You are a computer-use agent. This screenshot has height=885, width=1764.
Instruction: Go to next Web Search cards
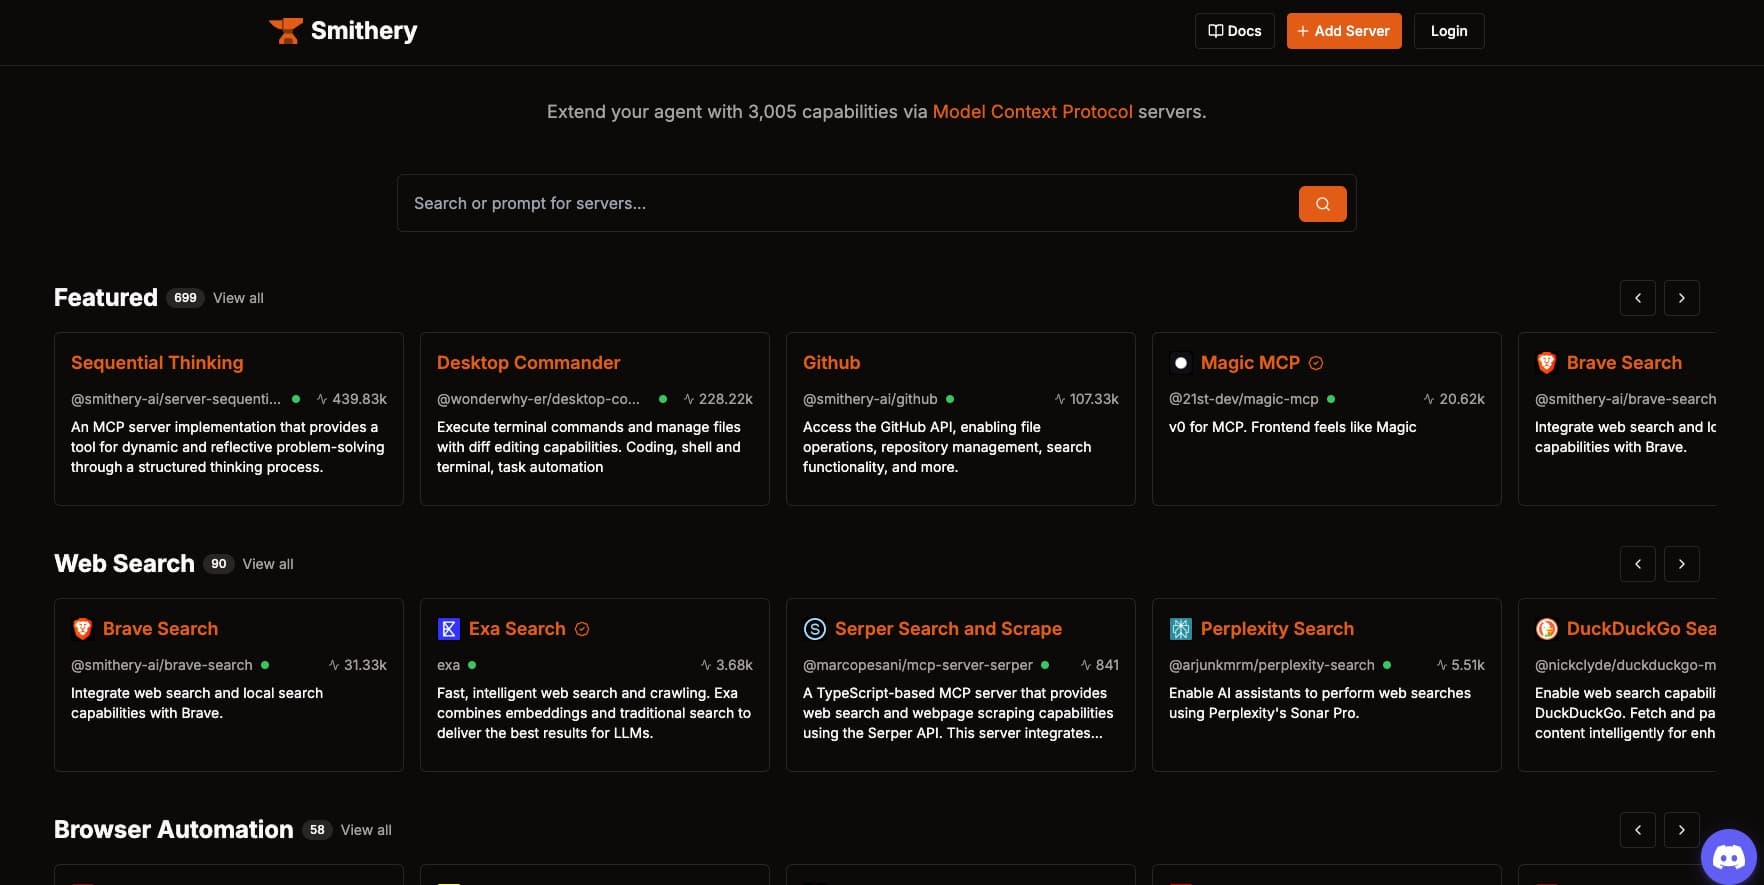tap(1682, 564)
